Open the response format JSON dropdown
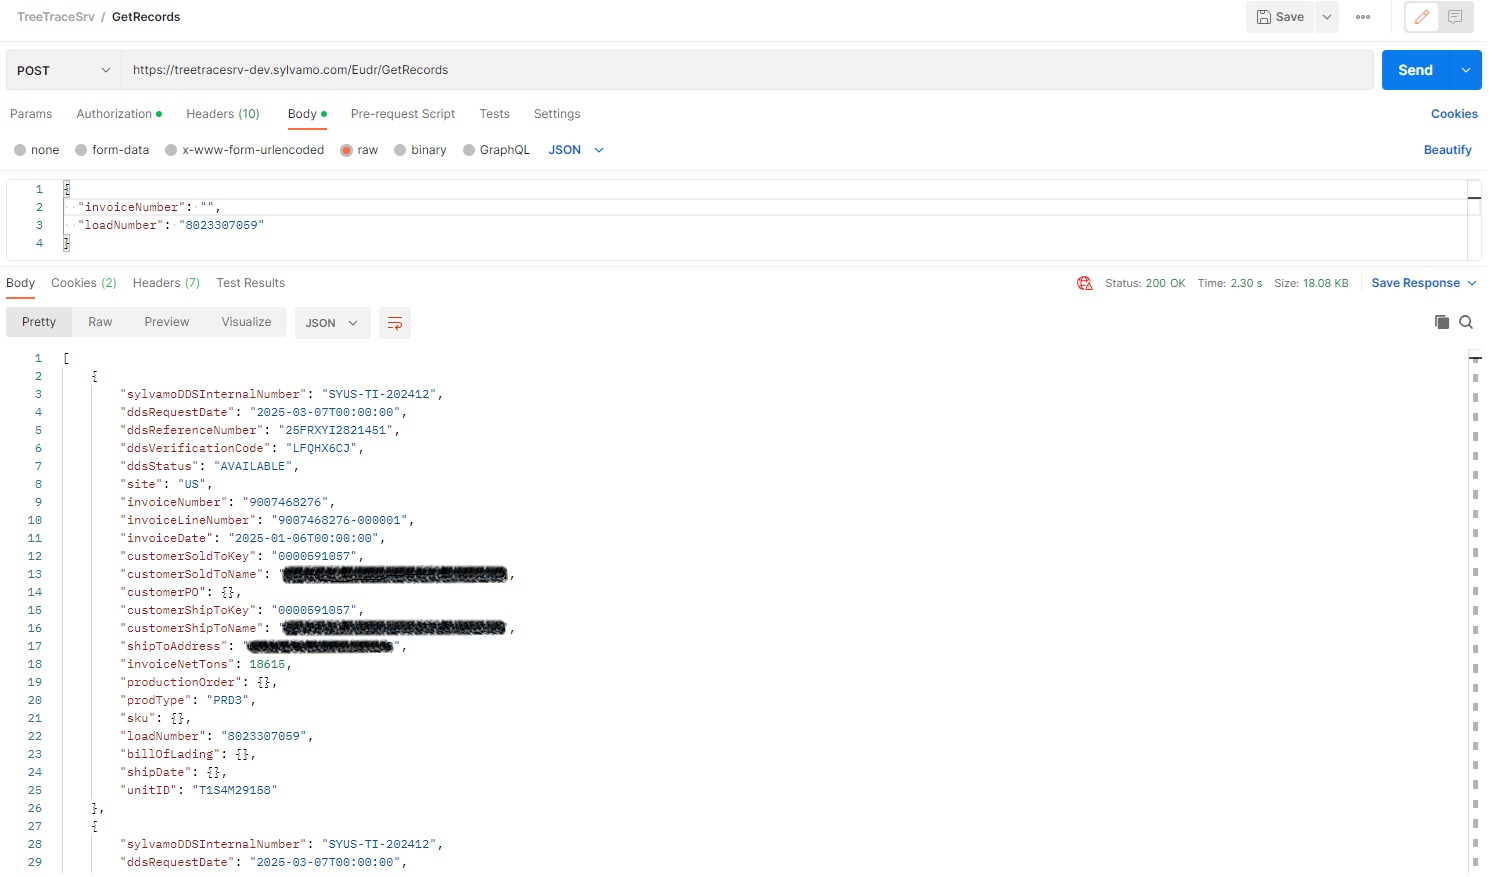The height and width of the screenshot is (877, 1499). [x=331, y=323]
